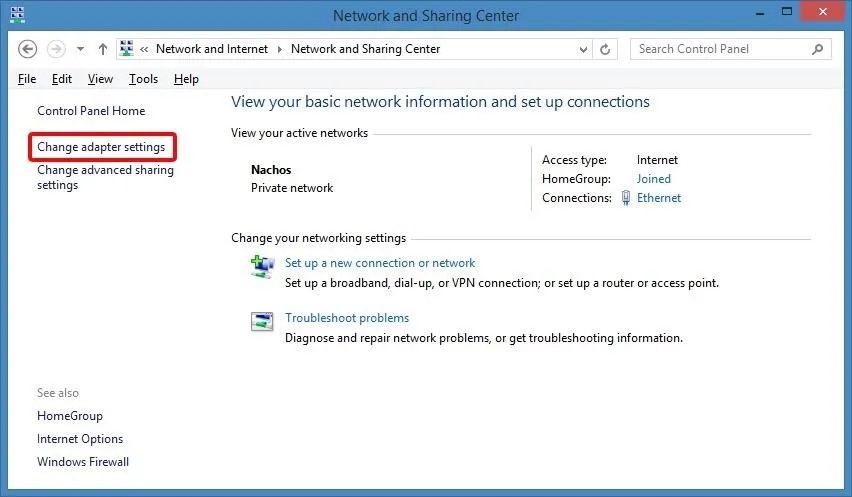Open the recent locations dropdown arrow
The width and height of the screenshot is (852, 497).
point(80,49)
